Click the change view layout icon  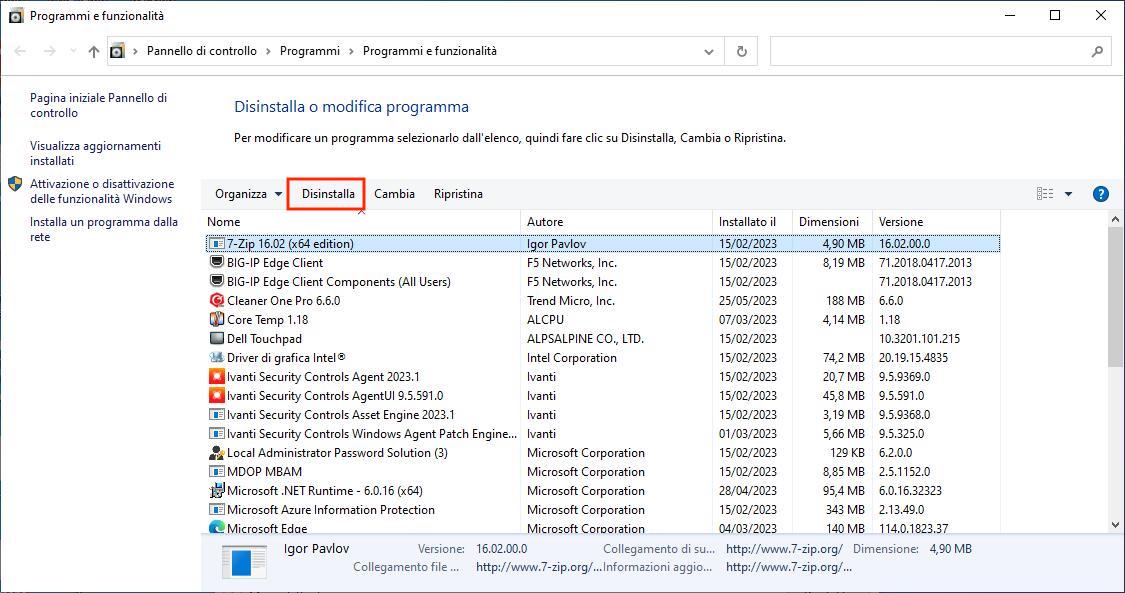tap(1045, 194)
